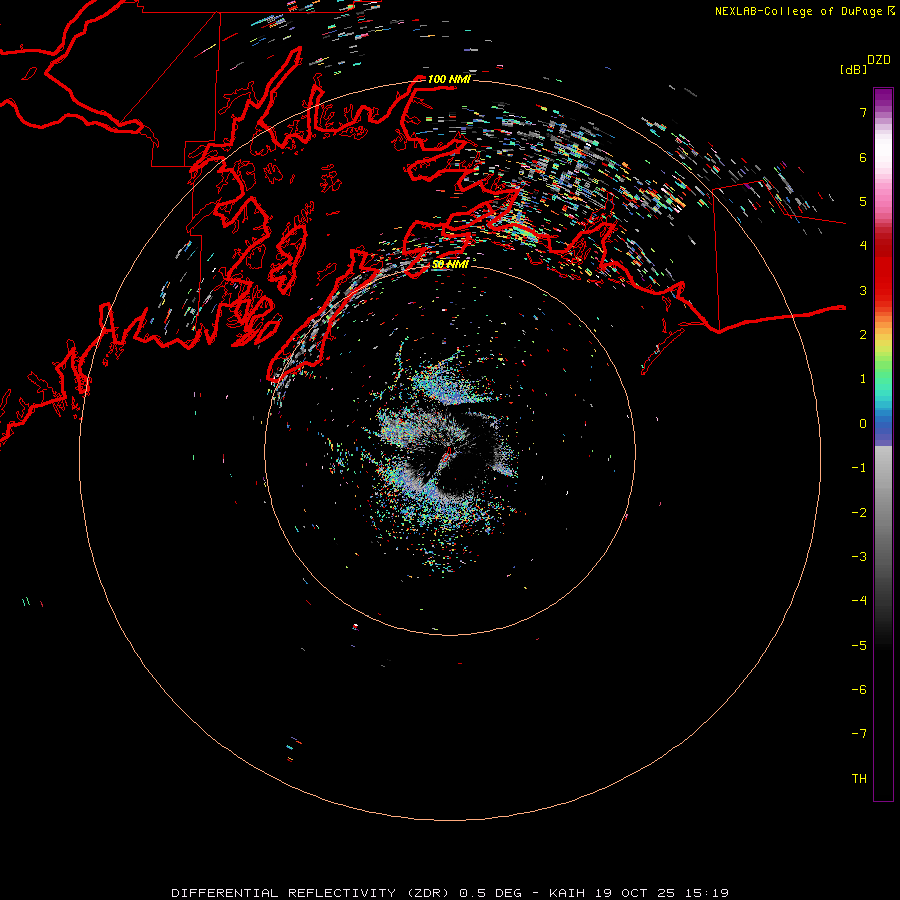
Task: Click the -6 value on colorbar
Action: 859,690
